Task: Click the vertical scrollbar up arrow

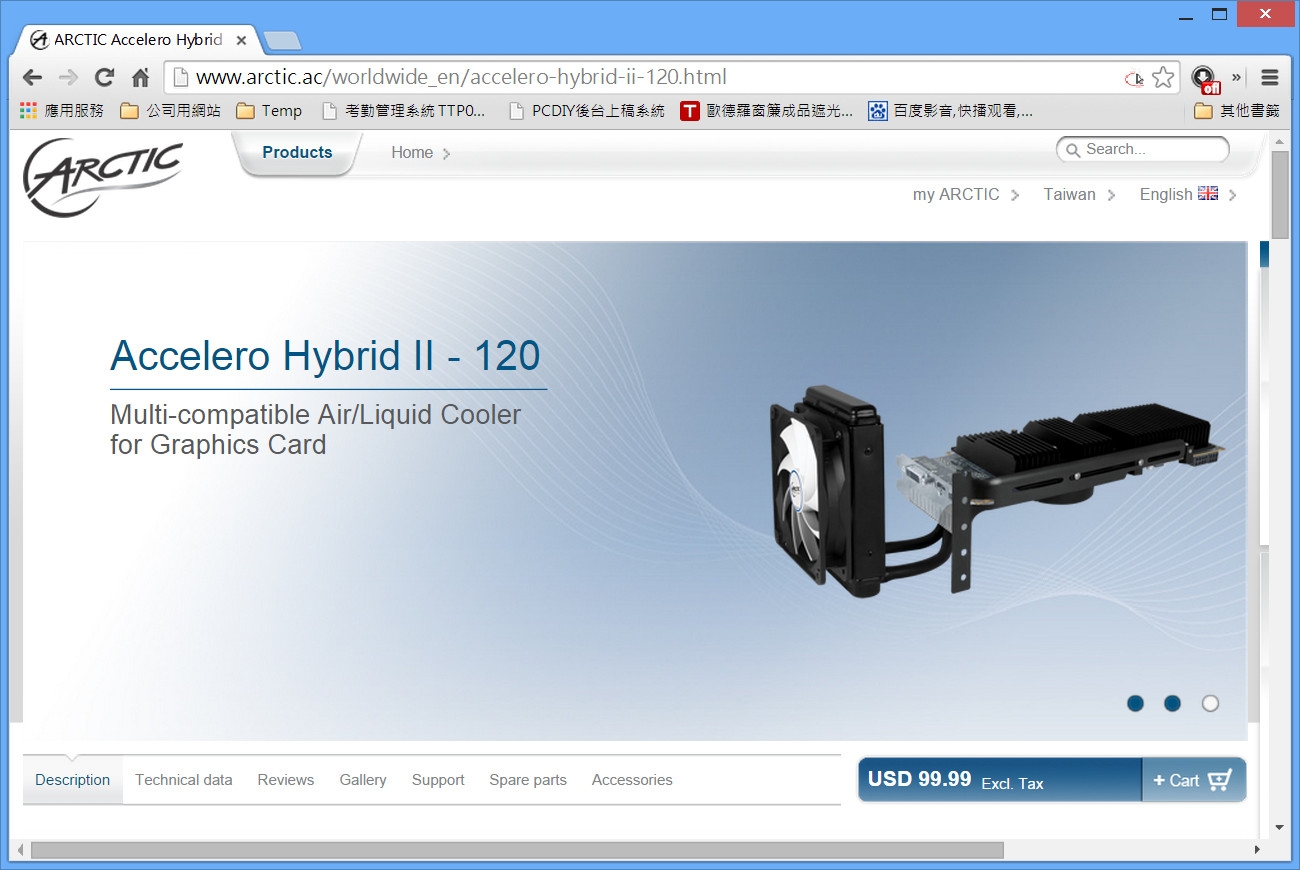Action: [x=1280, y=142]
